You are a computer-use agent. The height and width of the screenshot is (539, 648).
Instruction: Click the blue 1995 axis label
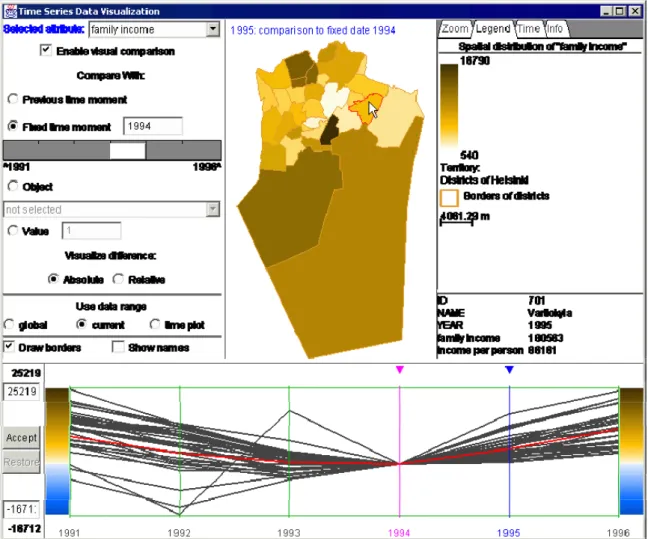[x=508, y=533]
